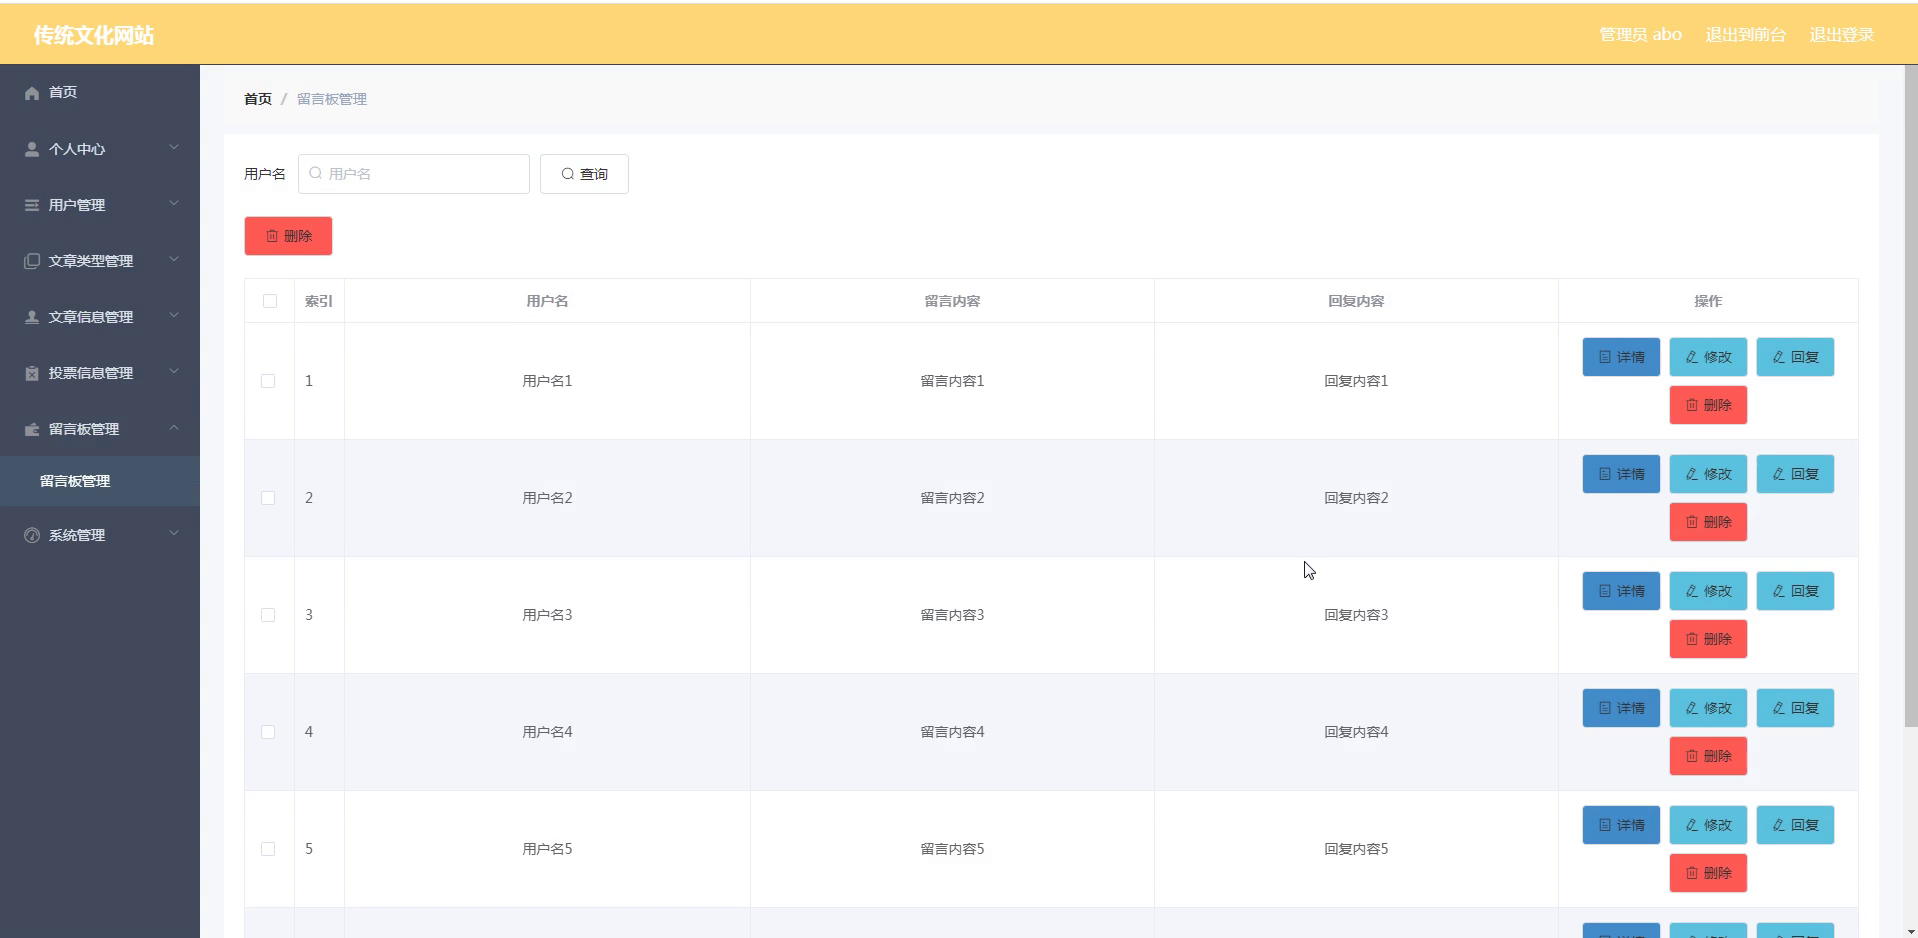Click the pencil icon on row 5 回复
Image resolution: width=1918 pixels, height=938 pixels.
[x=1779, y=825]
